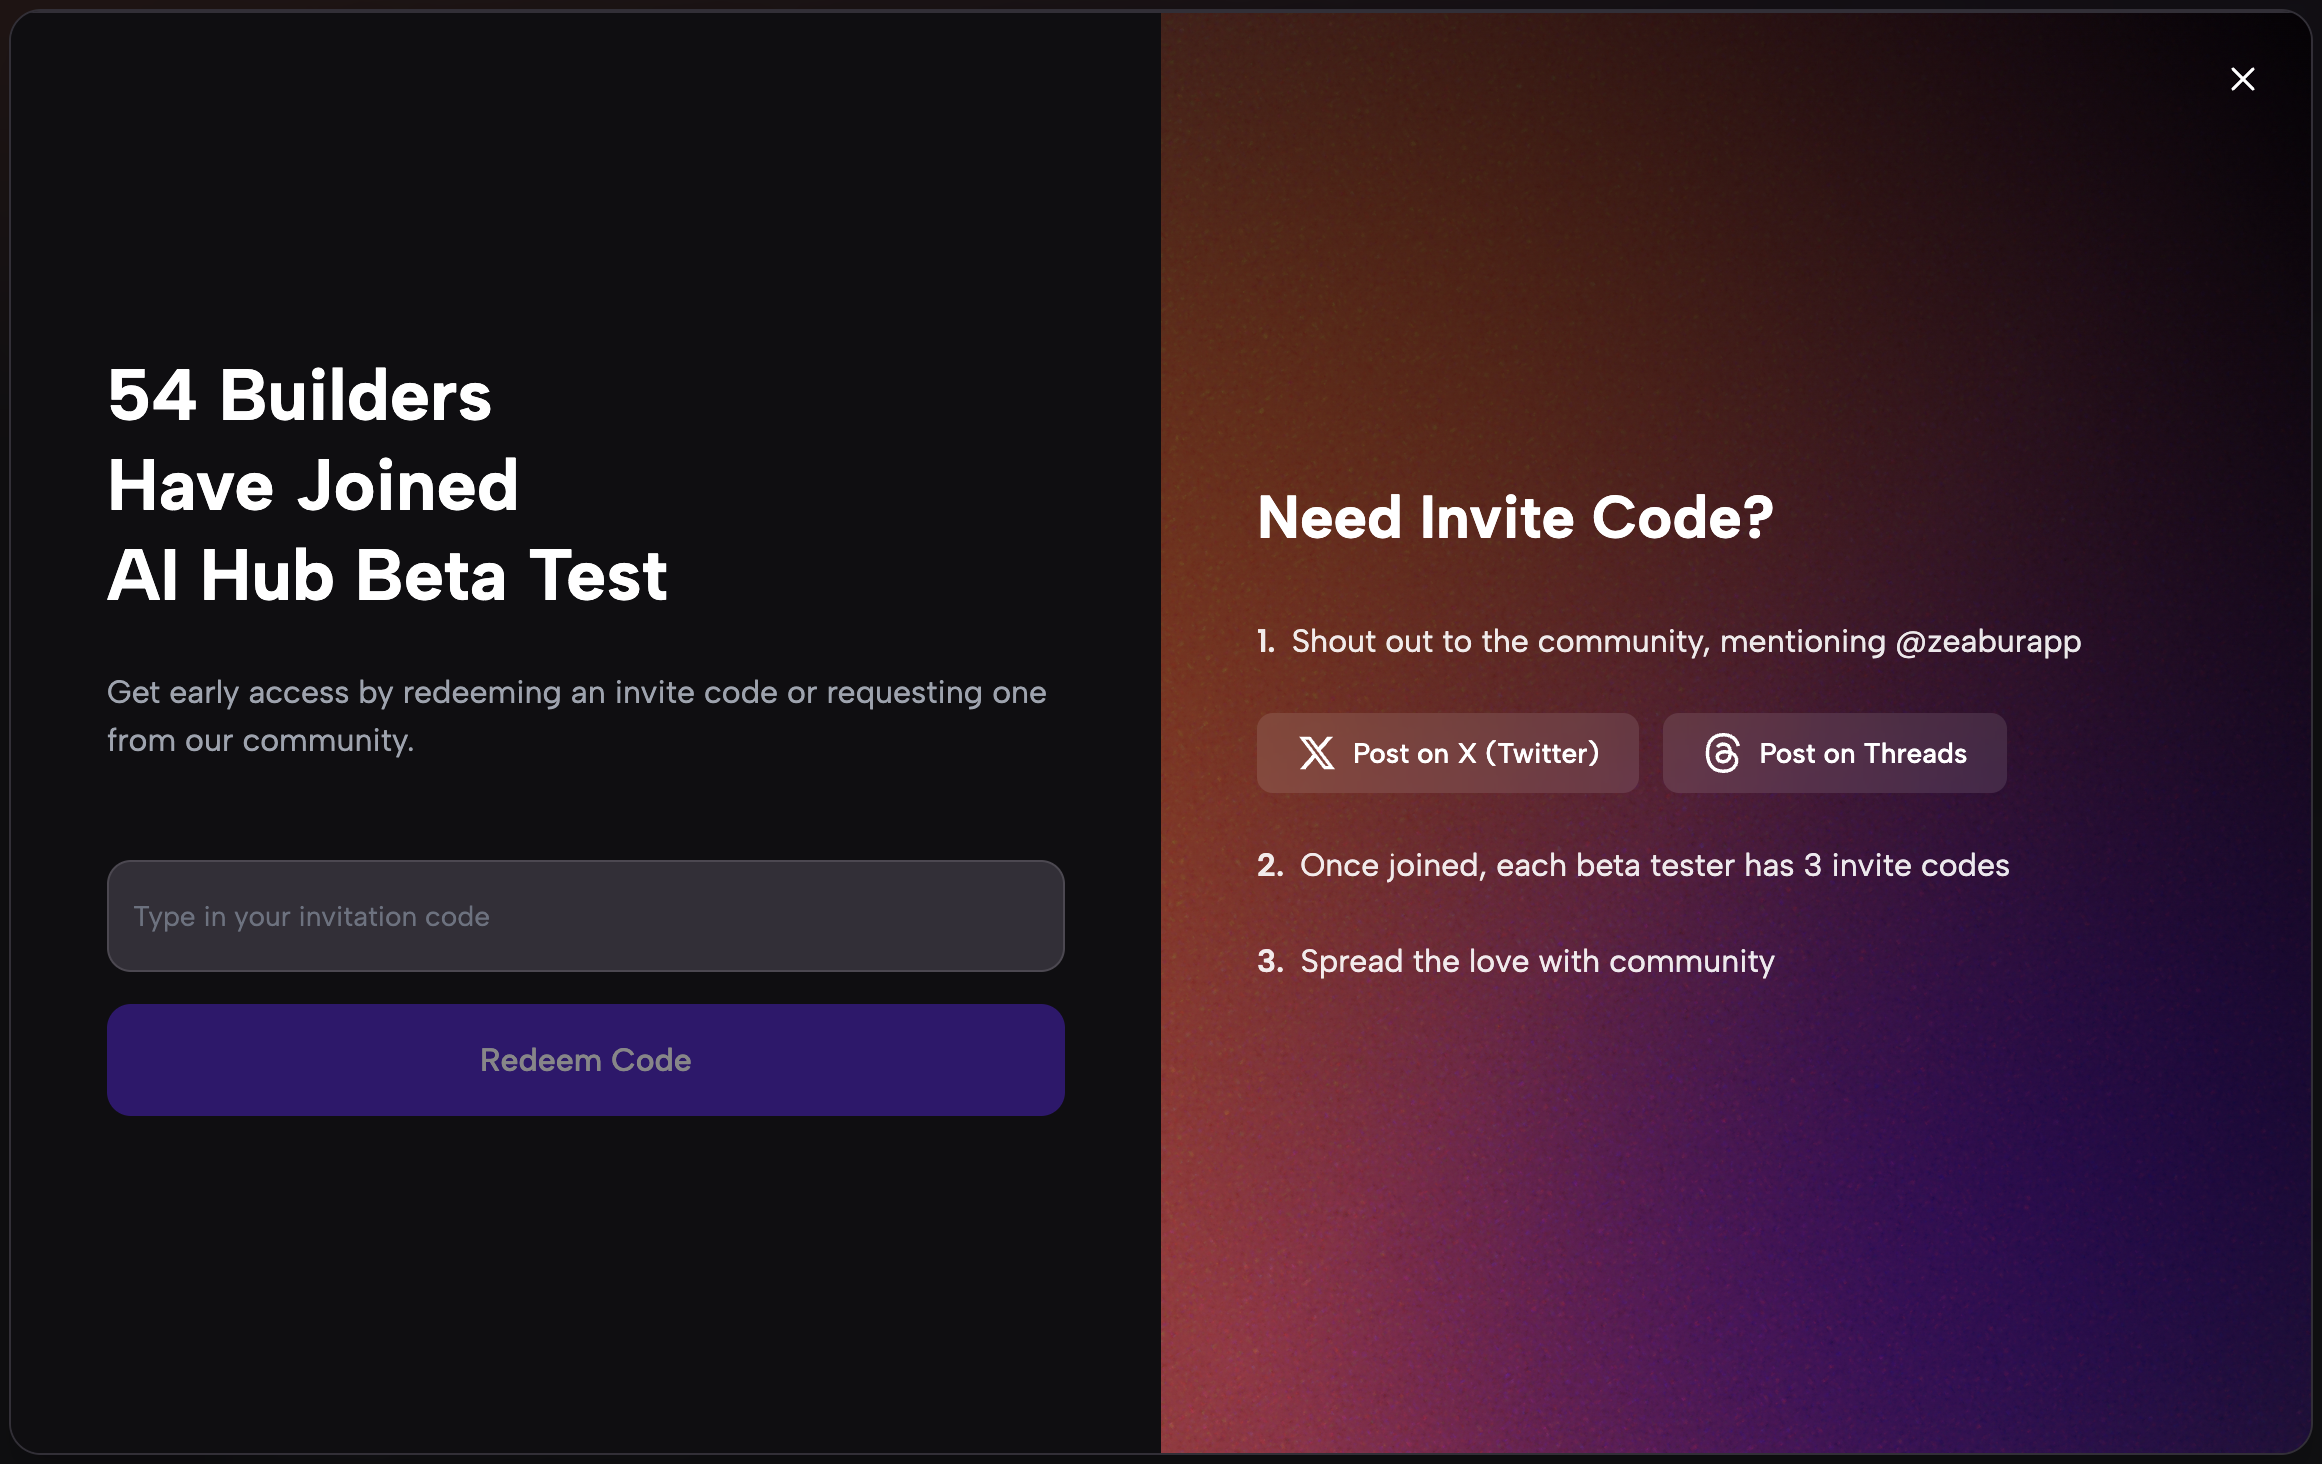Click the Threads logo icon

pyautogui.click(x=1722, y=753)
